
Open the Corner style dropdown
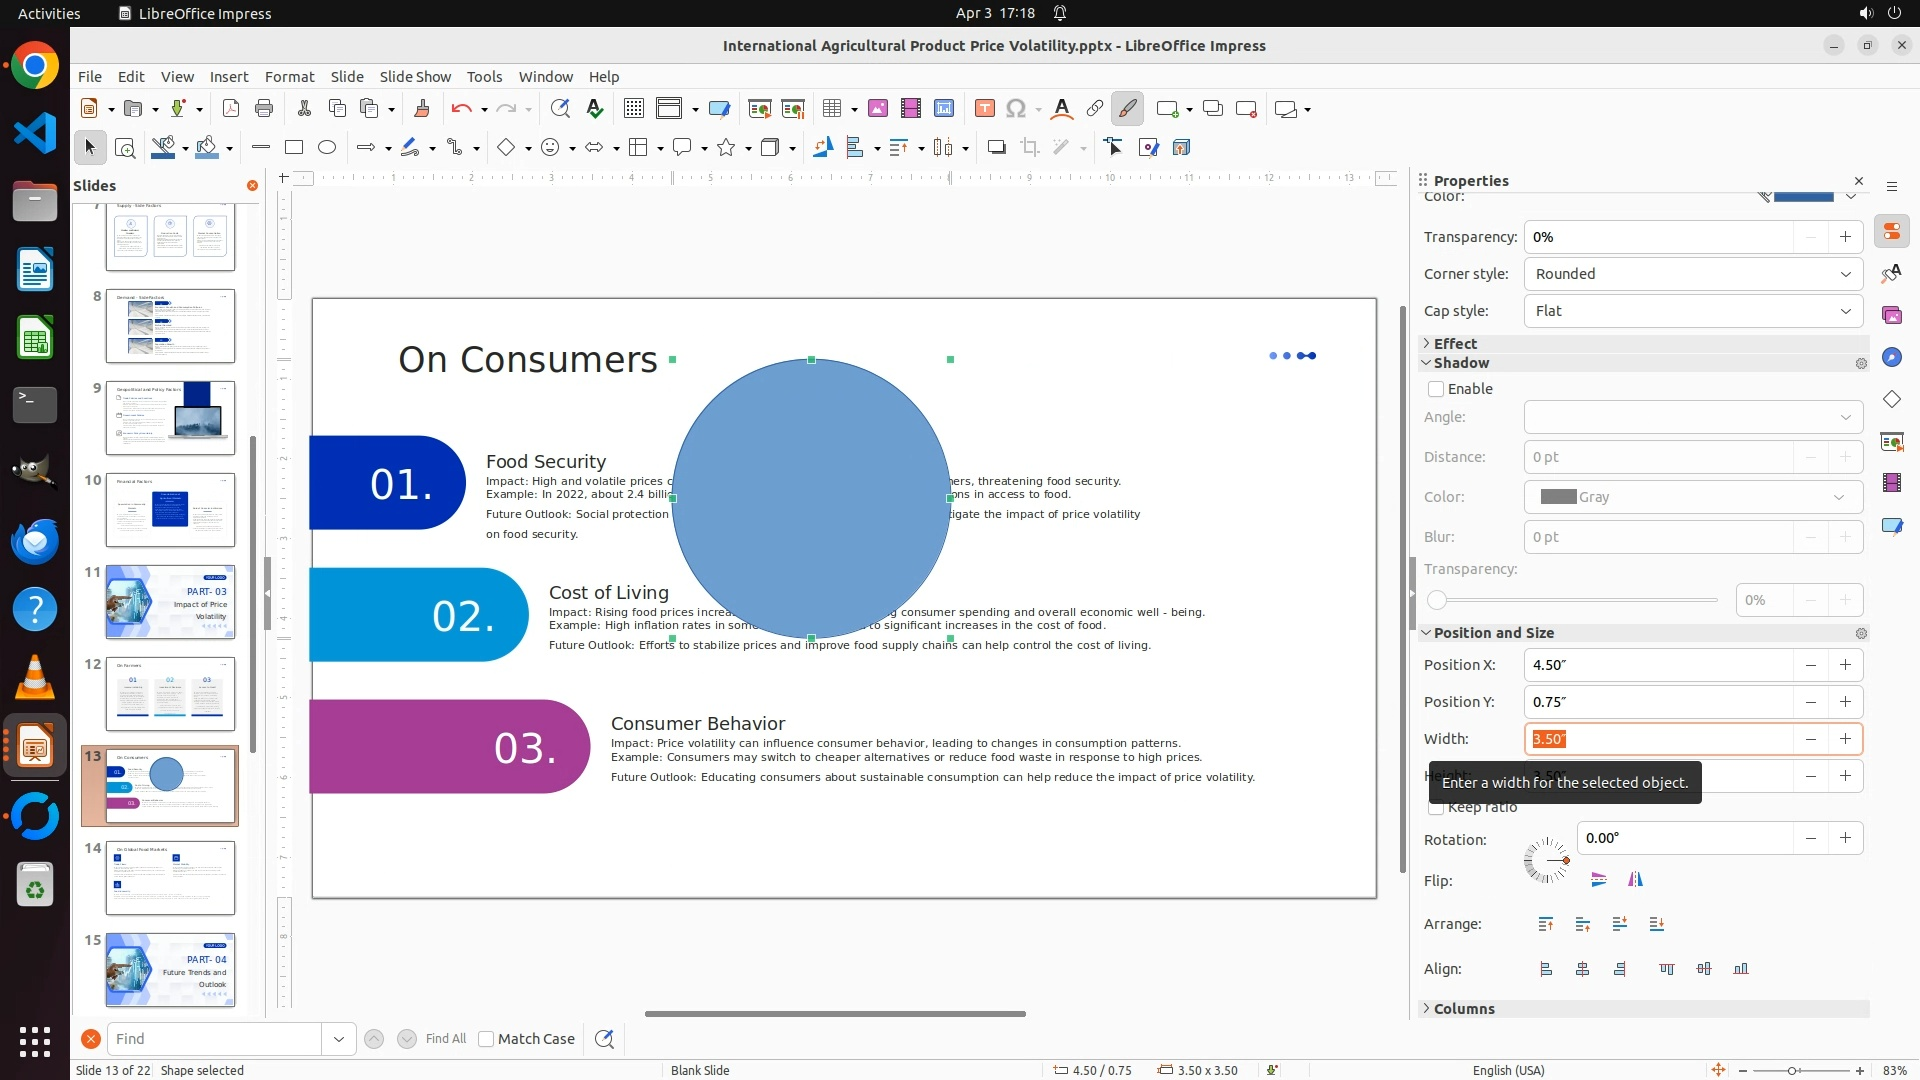(1693, 274)
